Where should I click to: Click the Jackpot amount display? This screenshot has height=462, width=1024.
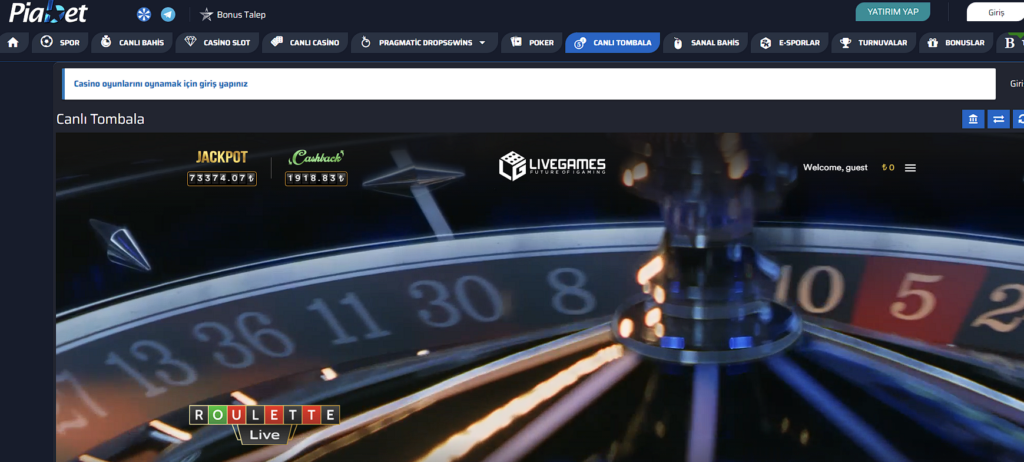tap(221, 178)
